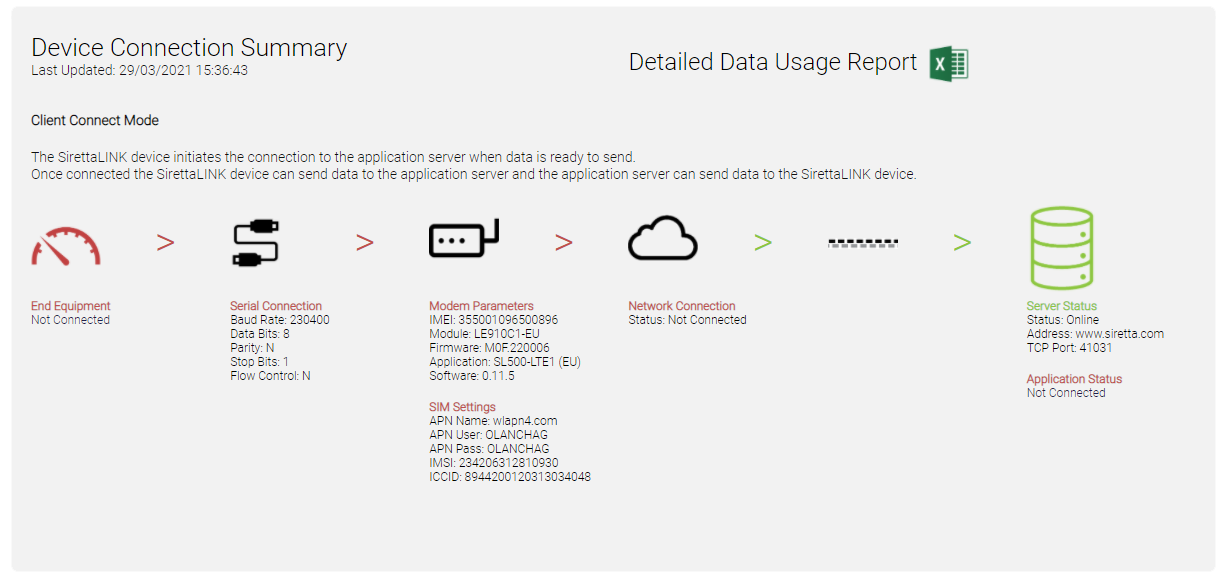1226x580 pixels.
Task: Click the green arrow before the server icon
Action: [962, 243]
